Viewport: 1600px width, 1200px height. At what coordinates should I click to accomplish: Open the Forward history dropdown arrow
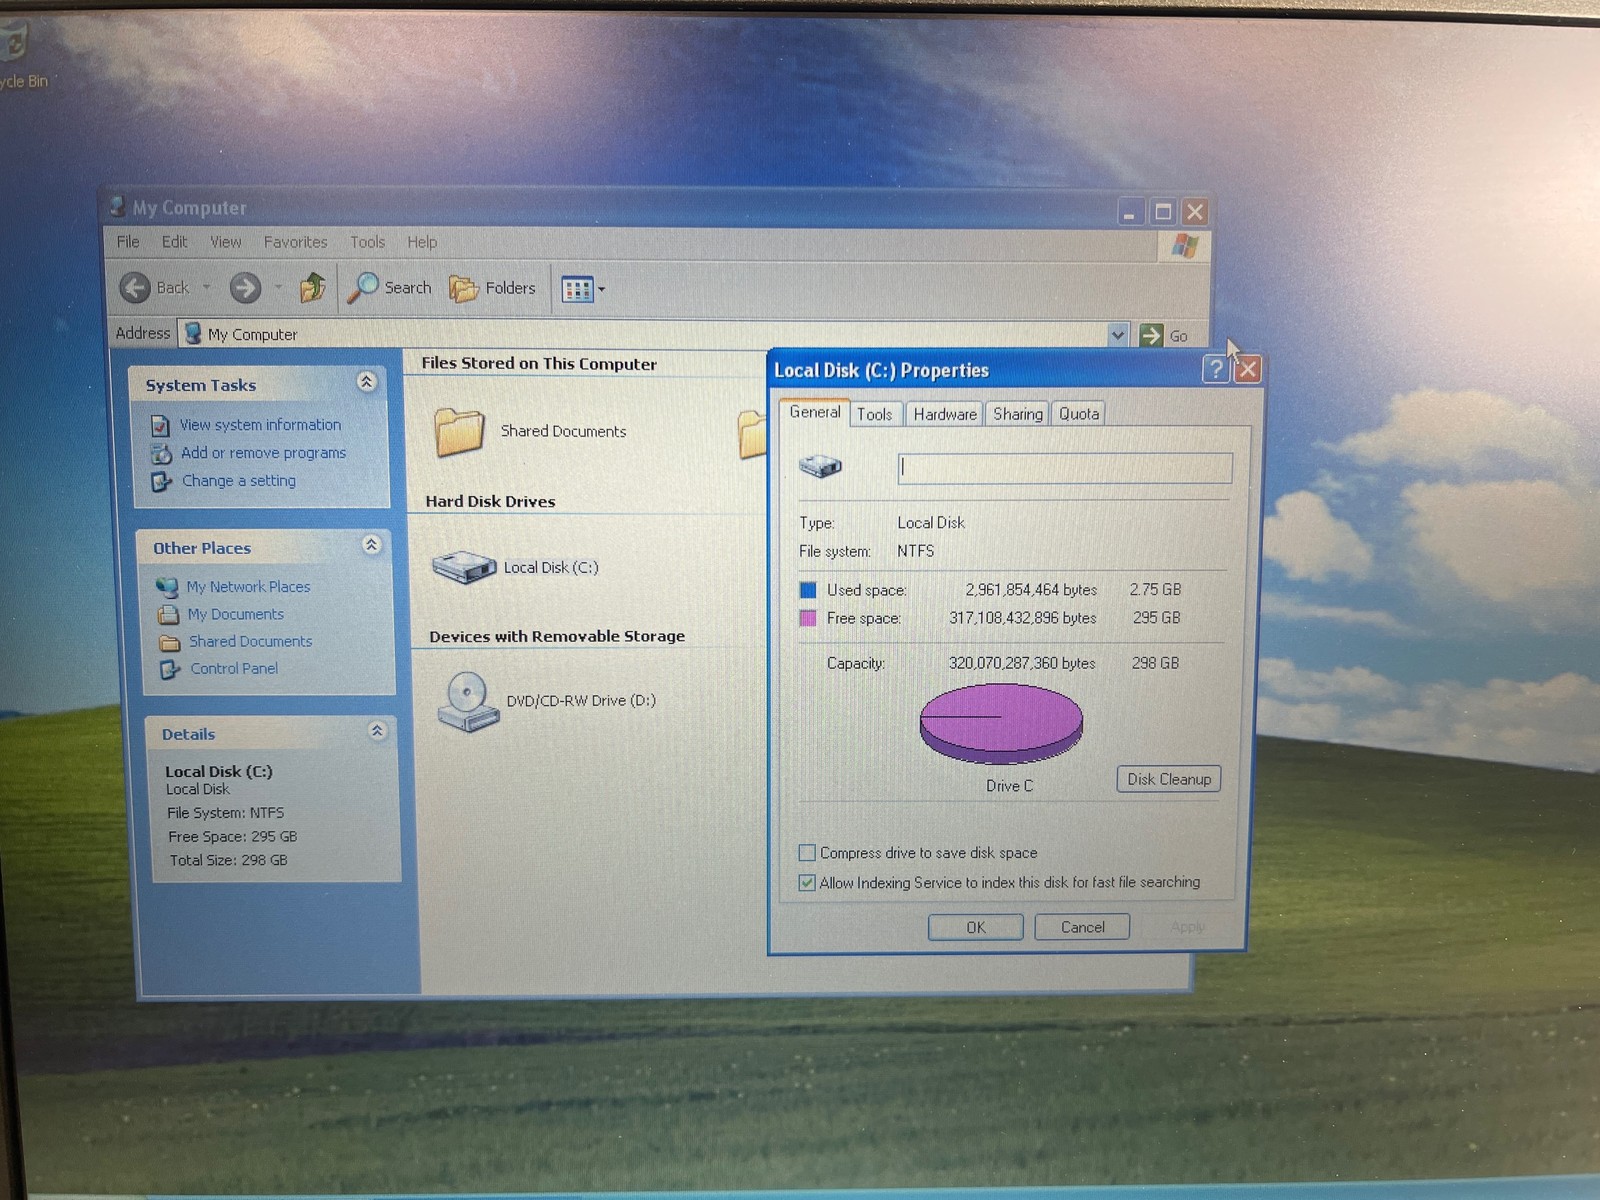tap(278, 288)
